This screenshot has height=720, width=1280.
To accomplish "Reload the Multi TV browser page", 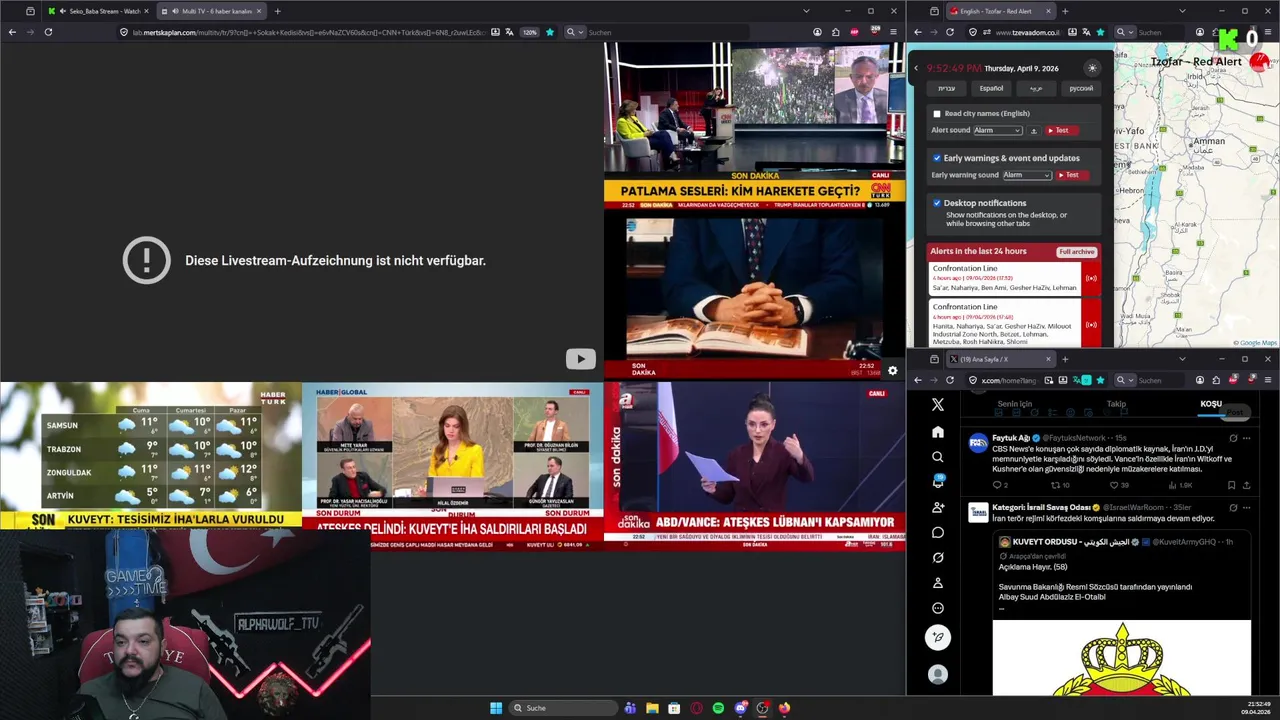I will [48, 32].
